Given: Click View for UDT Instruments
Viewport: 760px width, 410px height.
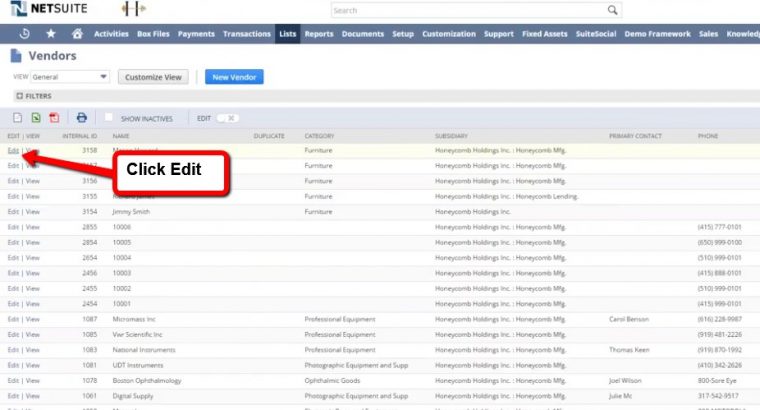Looking at the screenshot, I should pyautogui.click(x=32, y=365).
